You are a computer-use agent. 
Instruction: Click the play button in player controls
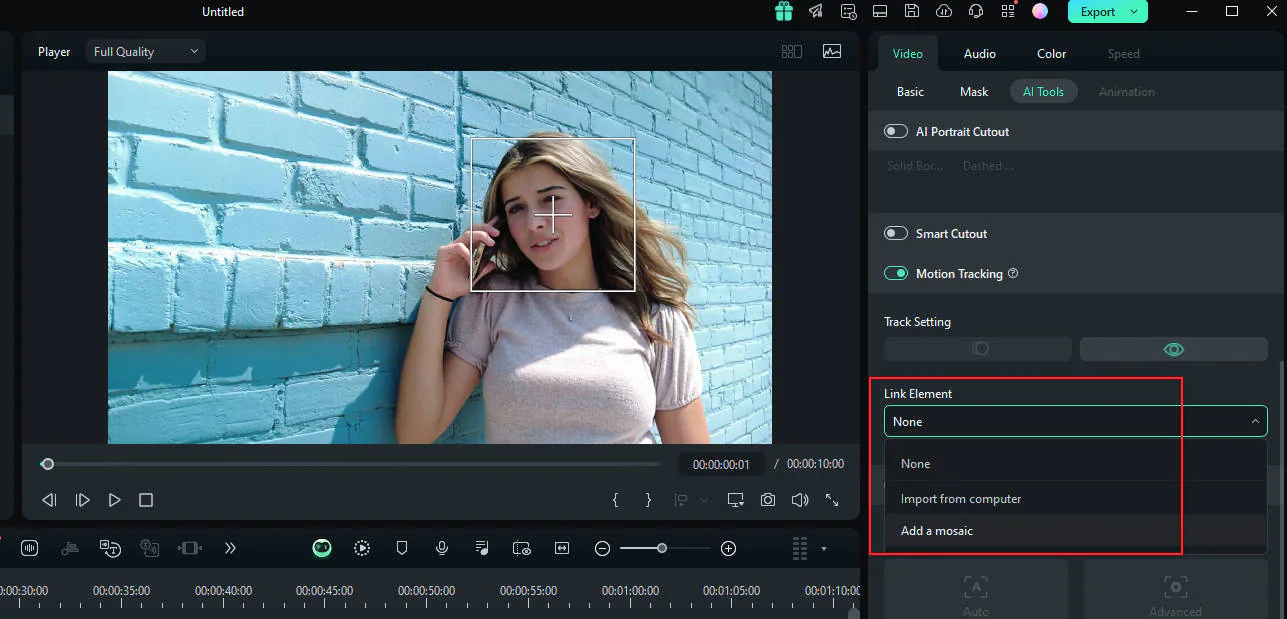[x=115, y=500]
